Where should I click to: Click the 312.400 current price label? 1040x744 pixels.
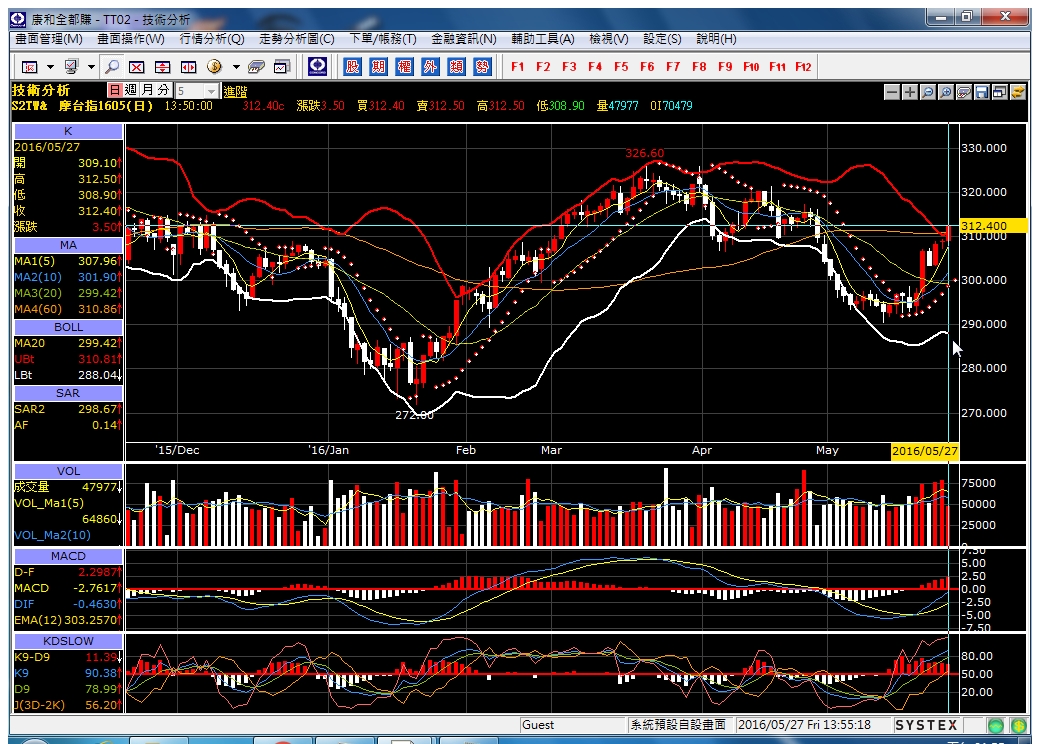click(993, 226)
